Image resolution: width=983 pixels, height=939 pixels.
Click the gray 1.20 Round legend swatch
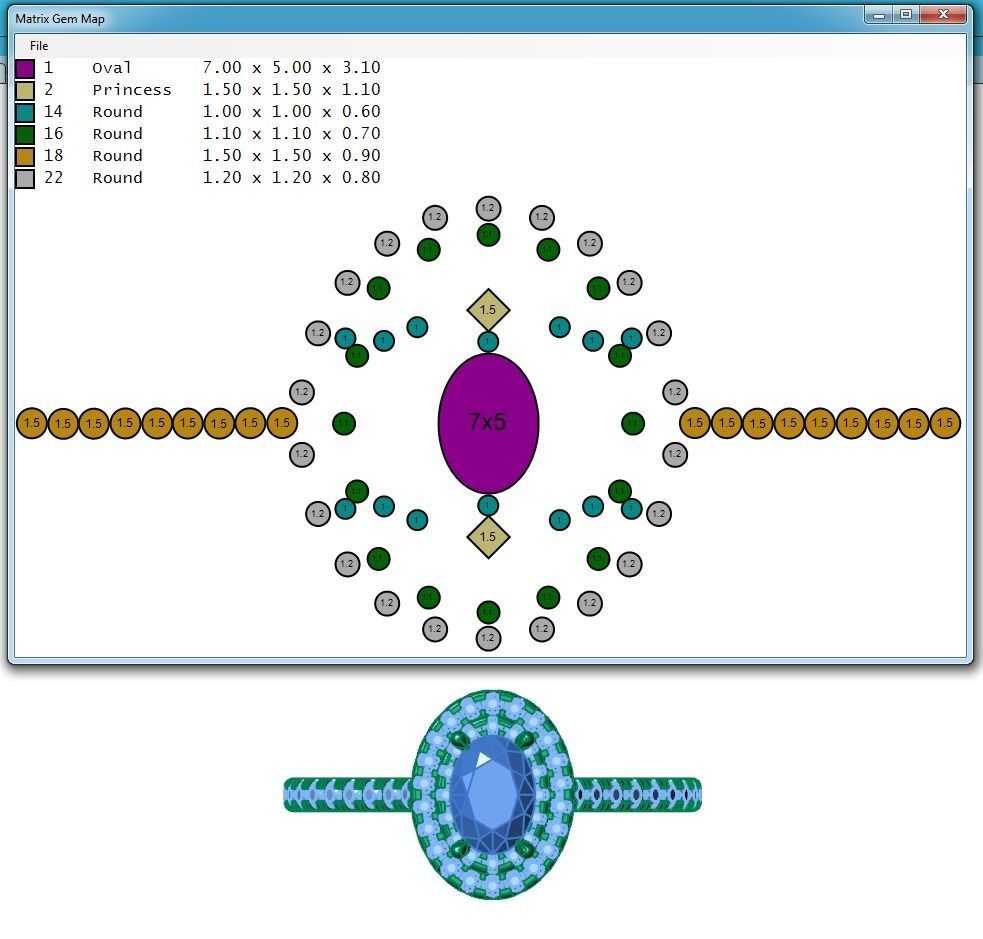(x=24, y=178)
